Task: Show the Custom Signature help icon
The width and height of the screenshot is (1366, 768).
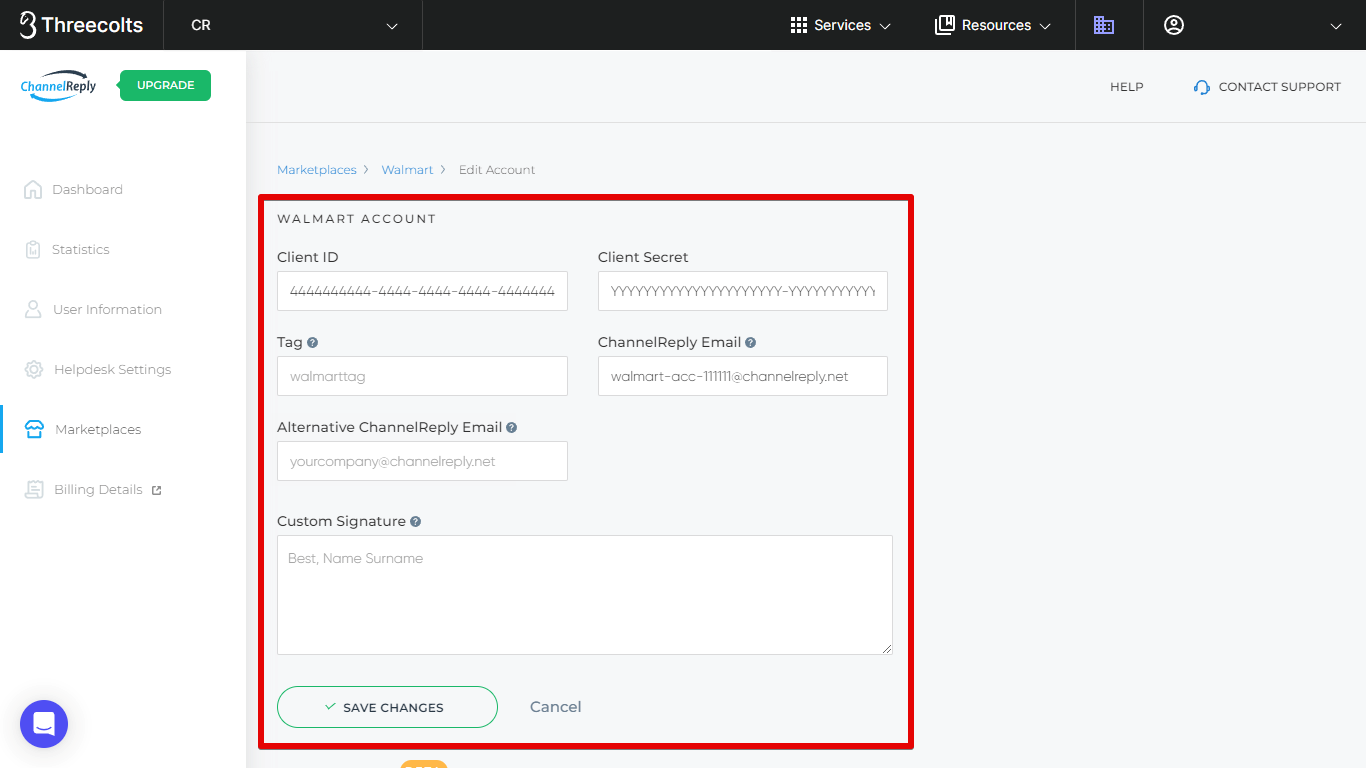Action: [415, 521]
